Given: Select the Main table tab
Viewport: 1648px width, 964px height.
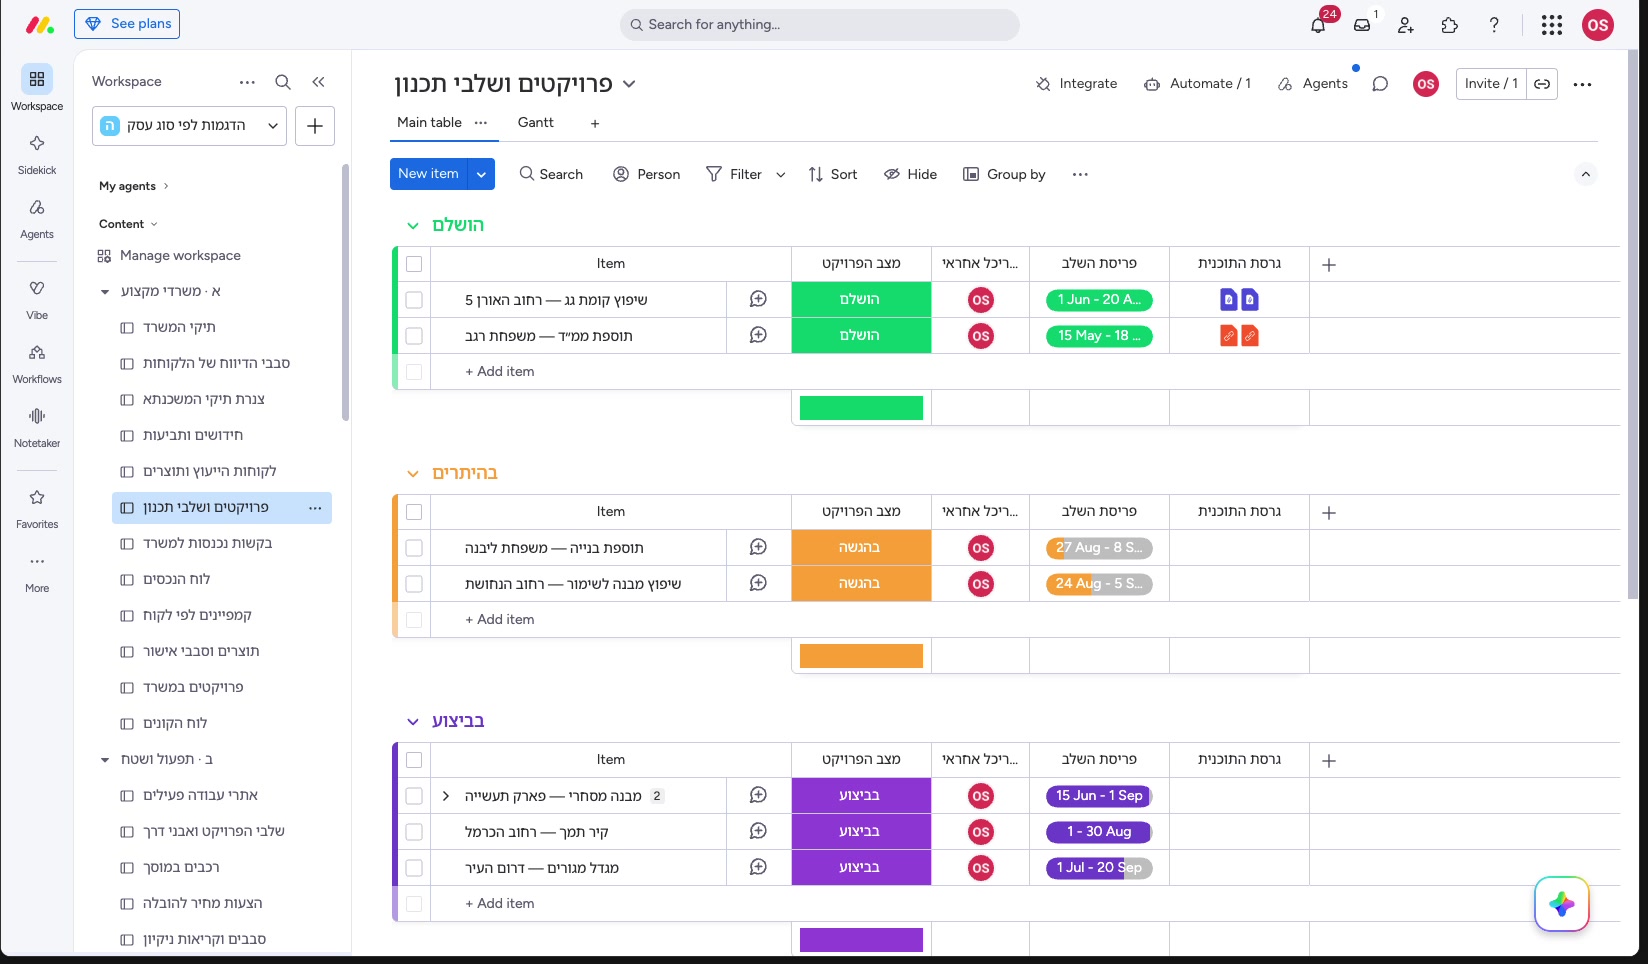Looking at the screenshot, I should [x=429, y=122].
